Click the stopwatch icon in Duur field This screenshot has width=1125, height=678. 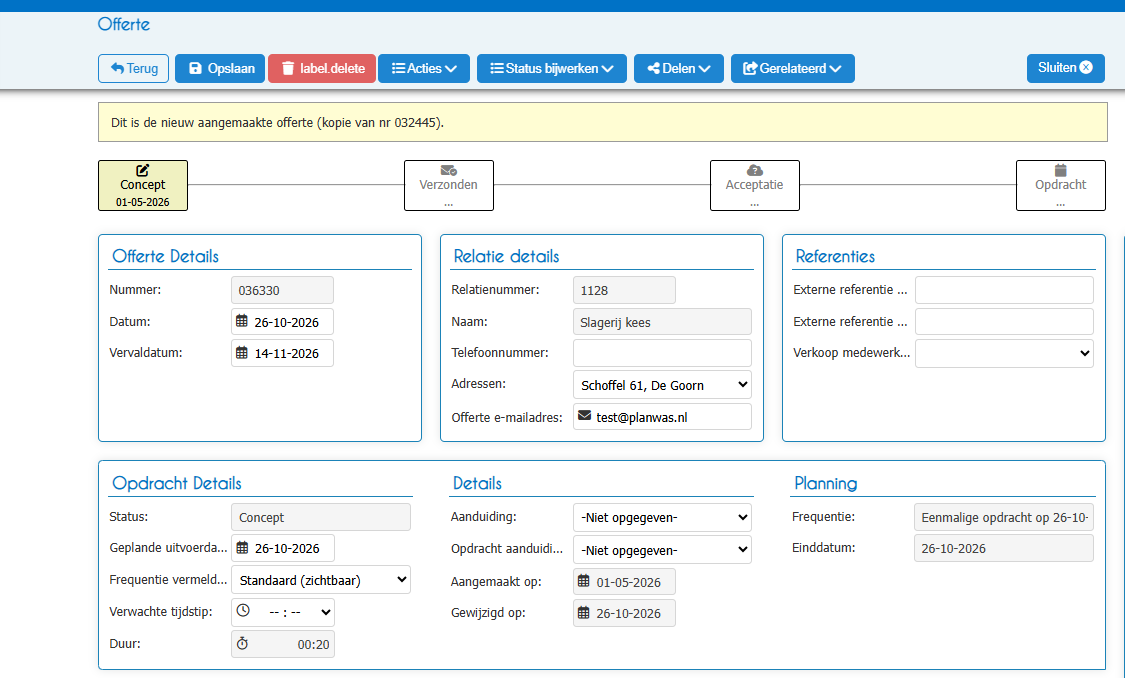(243, 644)
